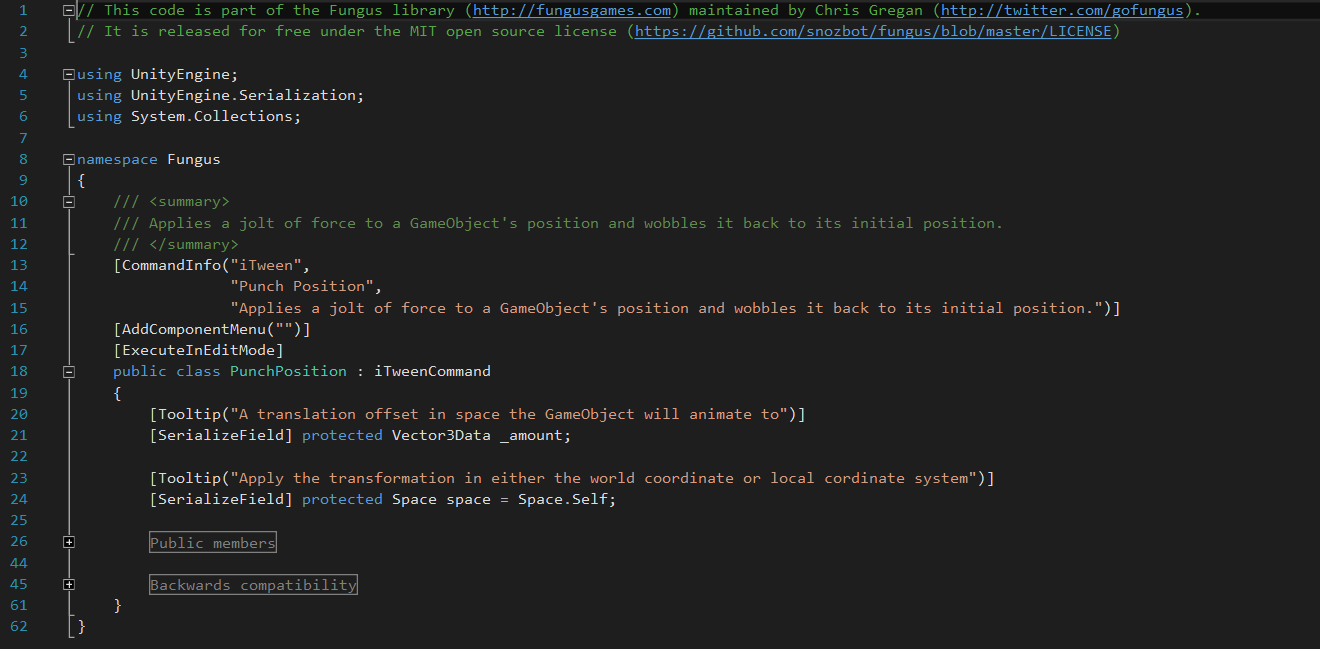This screenshot has height=649, width=1320.
Task: Place cursor on the _amount field
Action: click(534, 435)
